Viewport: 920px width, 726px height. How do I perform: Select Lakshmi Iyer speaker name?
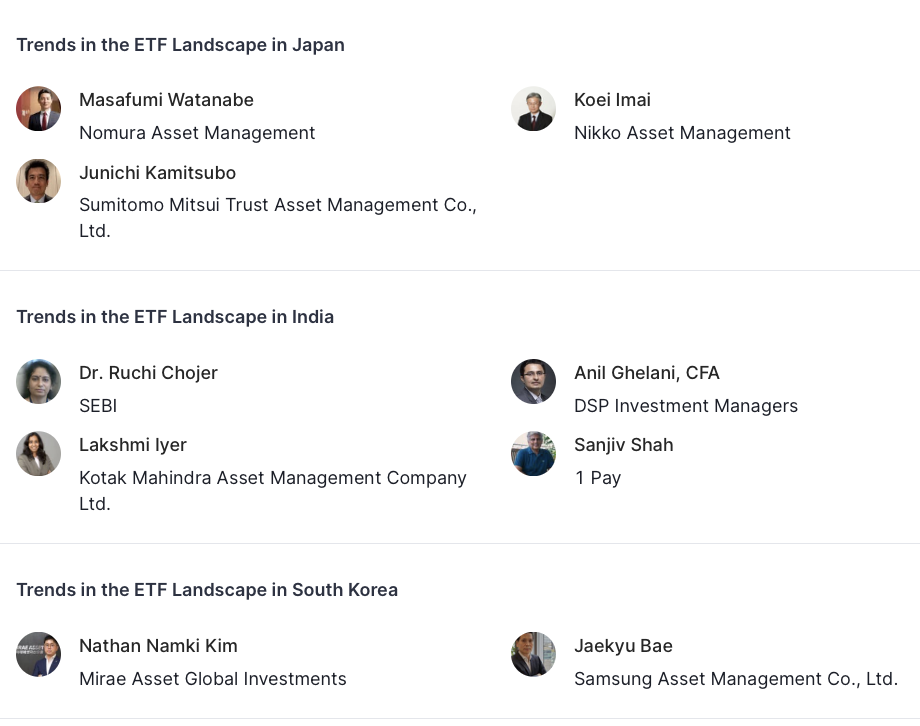tap(133, 445)
